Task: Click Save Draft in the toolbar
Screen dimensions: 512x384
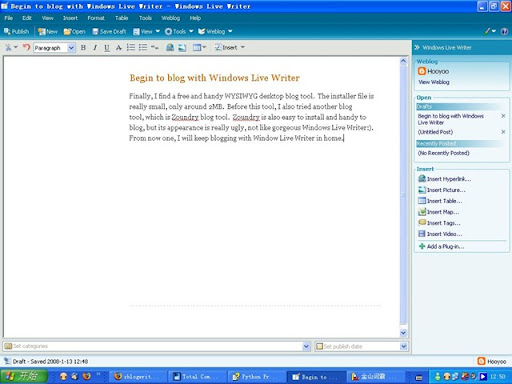Action: 109,31
